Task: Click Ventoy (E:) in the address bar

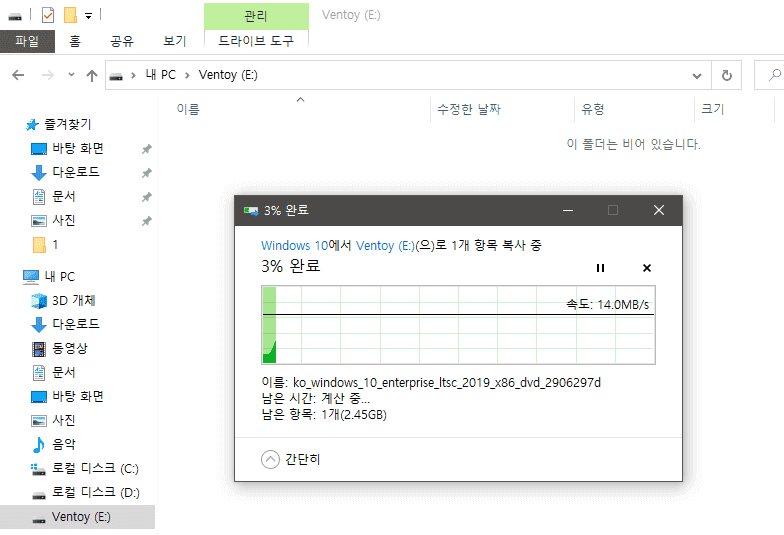Action: tap(228, 75)
